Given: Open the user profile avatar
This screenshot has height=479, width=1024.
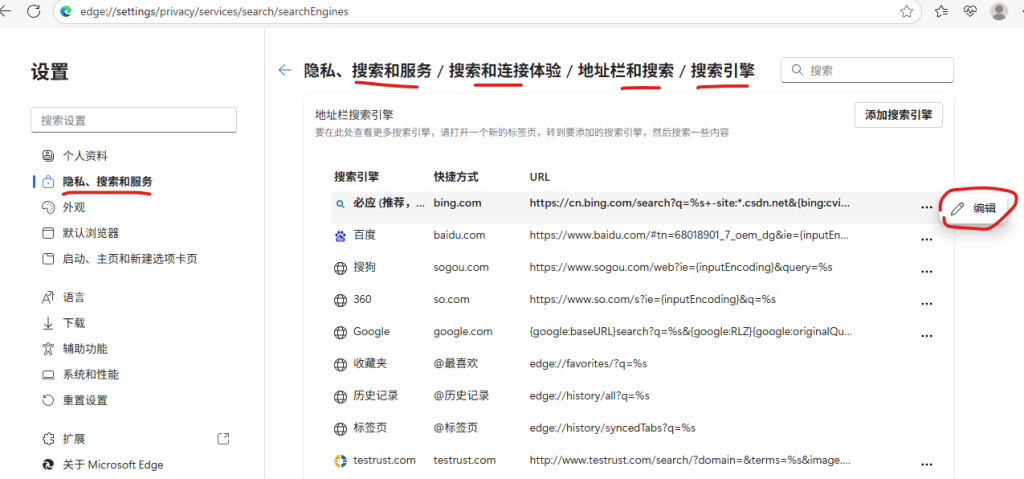Looking at the screenshot, I should (999, 11).
